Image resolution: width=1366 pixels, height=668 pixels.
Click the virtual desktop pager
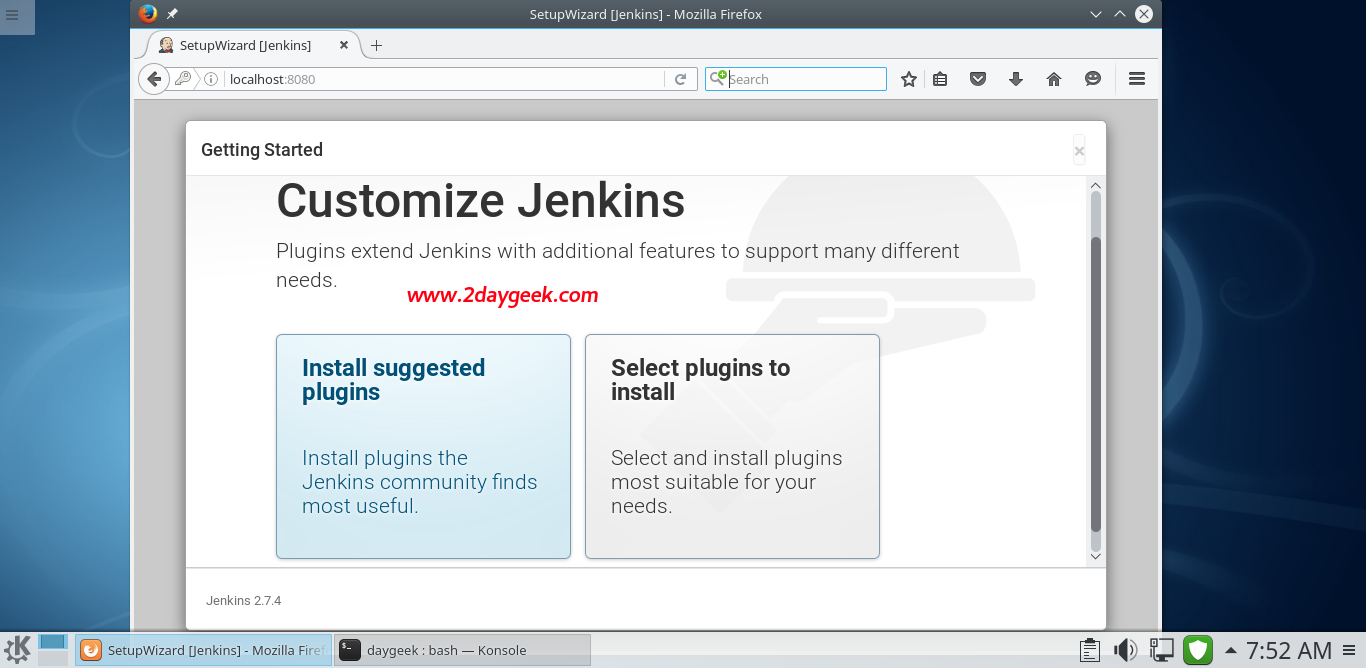(x=52, y=649)
